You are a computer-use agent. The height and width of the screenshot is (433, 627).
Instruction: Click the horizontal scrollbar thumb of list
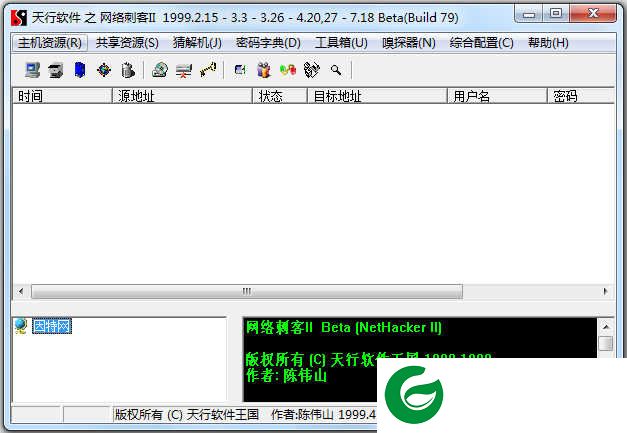pyautogui.click(x=247, y=291)
